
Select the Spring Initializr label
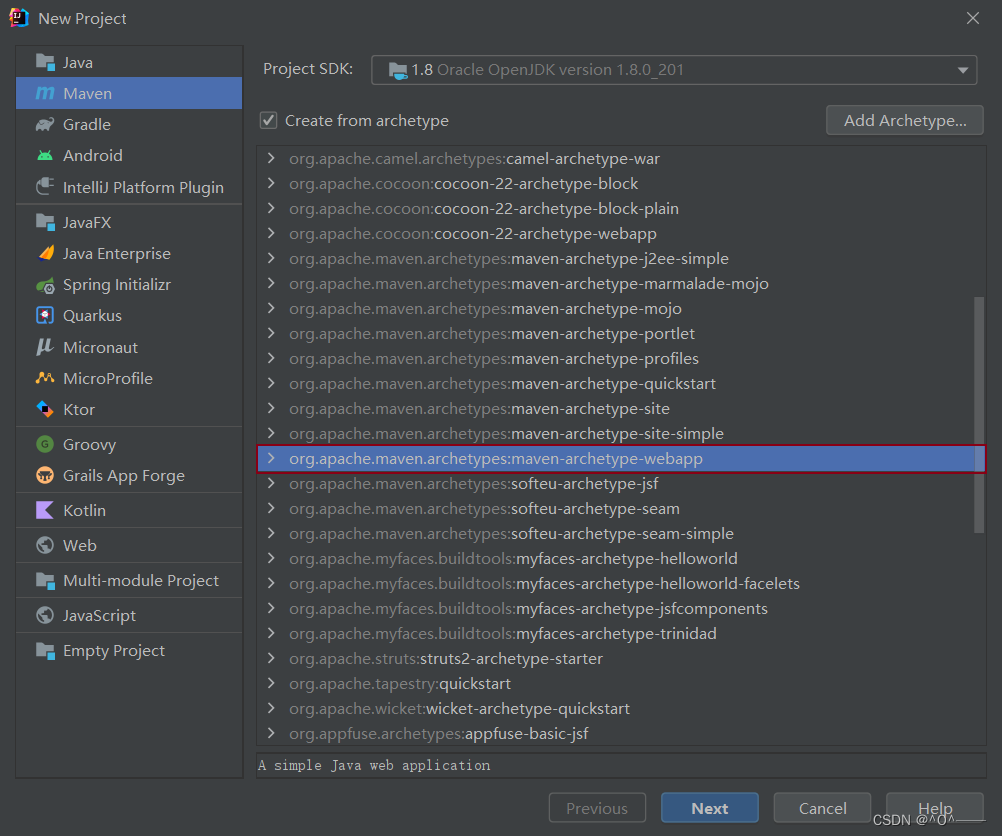(x=117, y=285)
